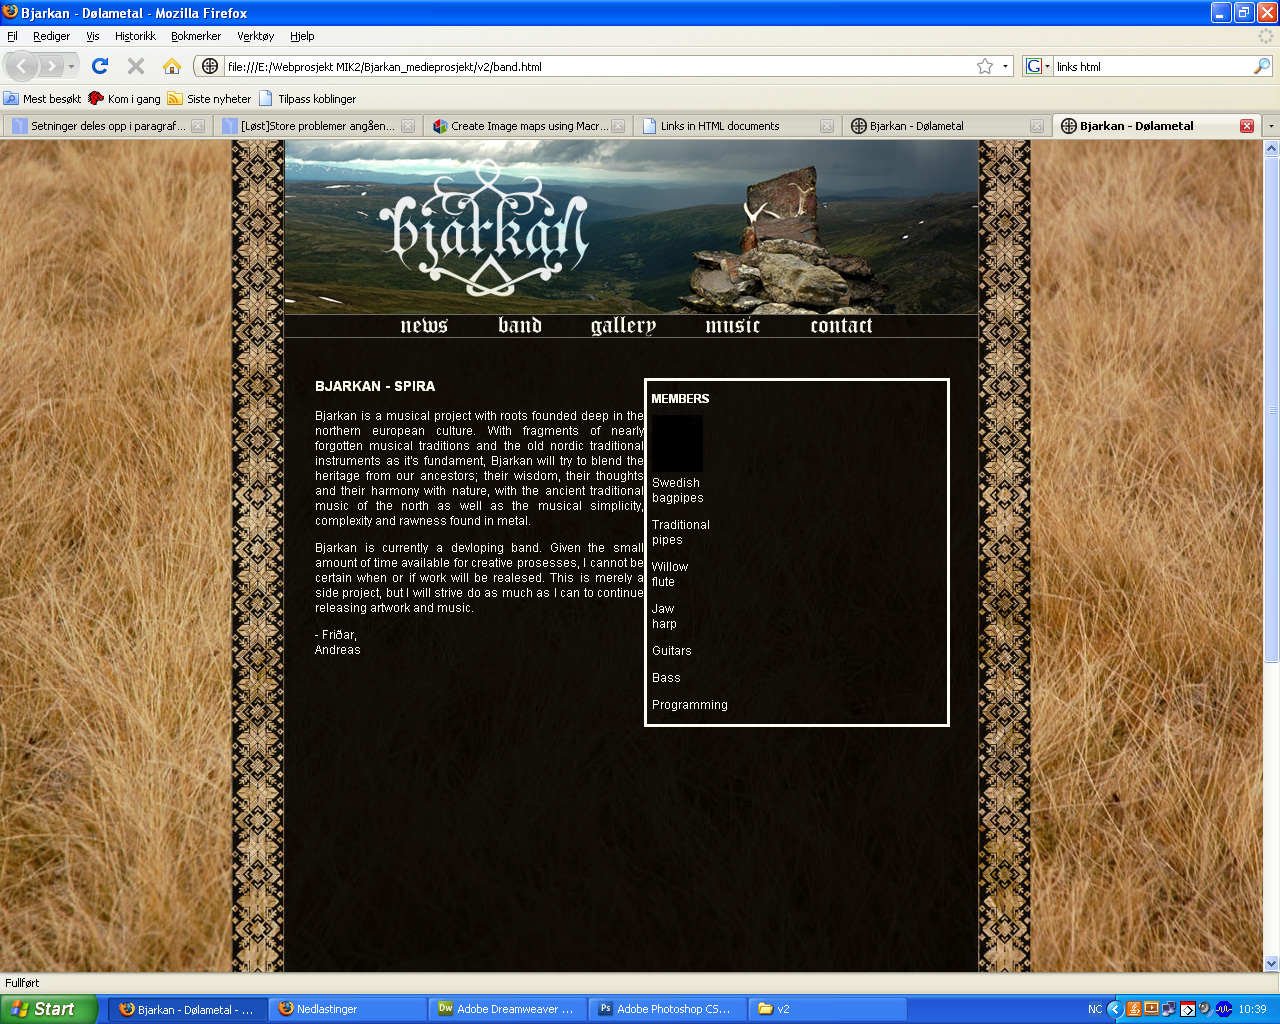Viewport: 1280px width, 1024px height.
Task: Go to the 'gallery' page
Action: point(623,326)
